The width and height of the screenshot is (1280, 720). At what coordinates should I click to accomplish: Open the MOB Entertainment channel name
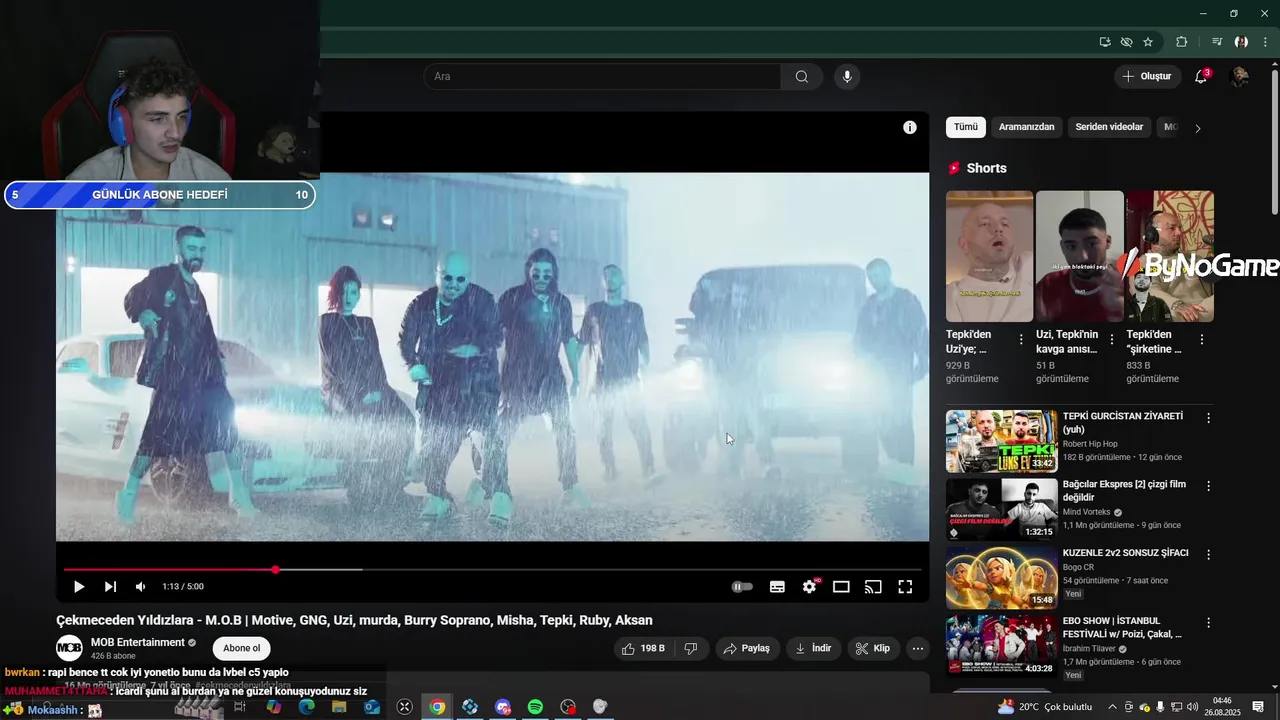(138, 642)
